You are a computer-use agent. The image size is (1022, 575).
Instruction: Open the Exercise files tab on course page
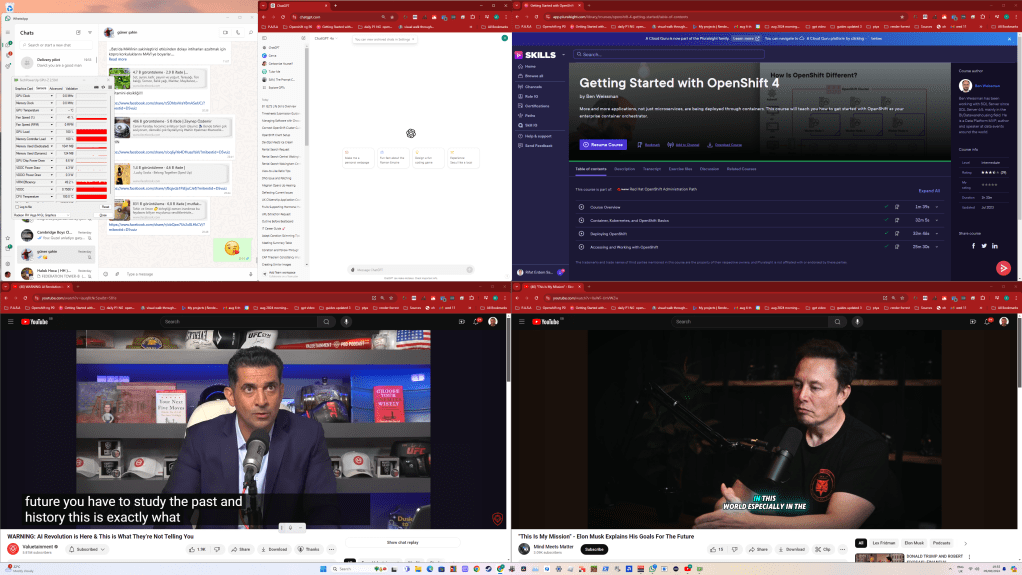(680, 169)
